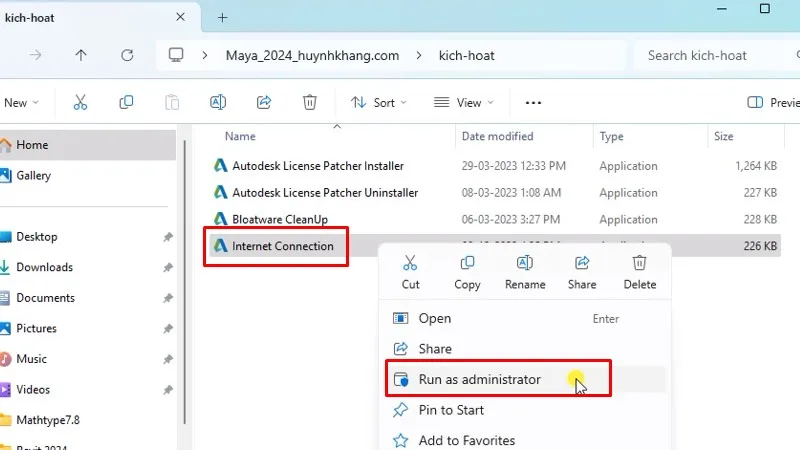
Task: Click the Share icon in the toolbar
Action: 264,103
